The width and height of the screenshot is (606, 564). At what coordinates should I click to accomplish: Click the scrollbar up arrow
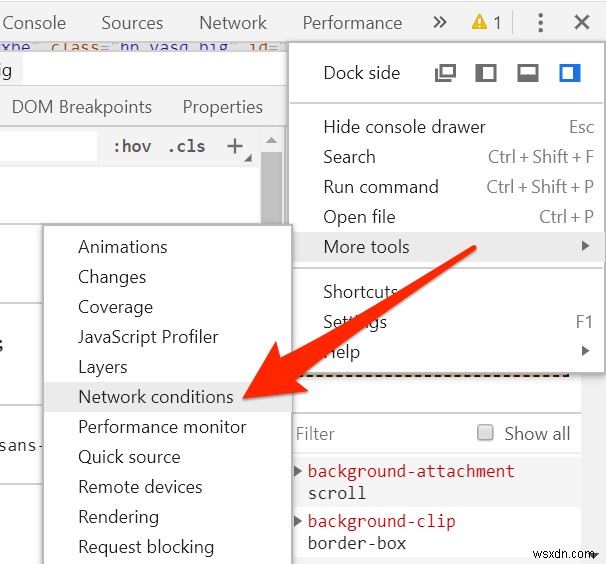coord(271,140)
